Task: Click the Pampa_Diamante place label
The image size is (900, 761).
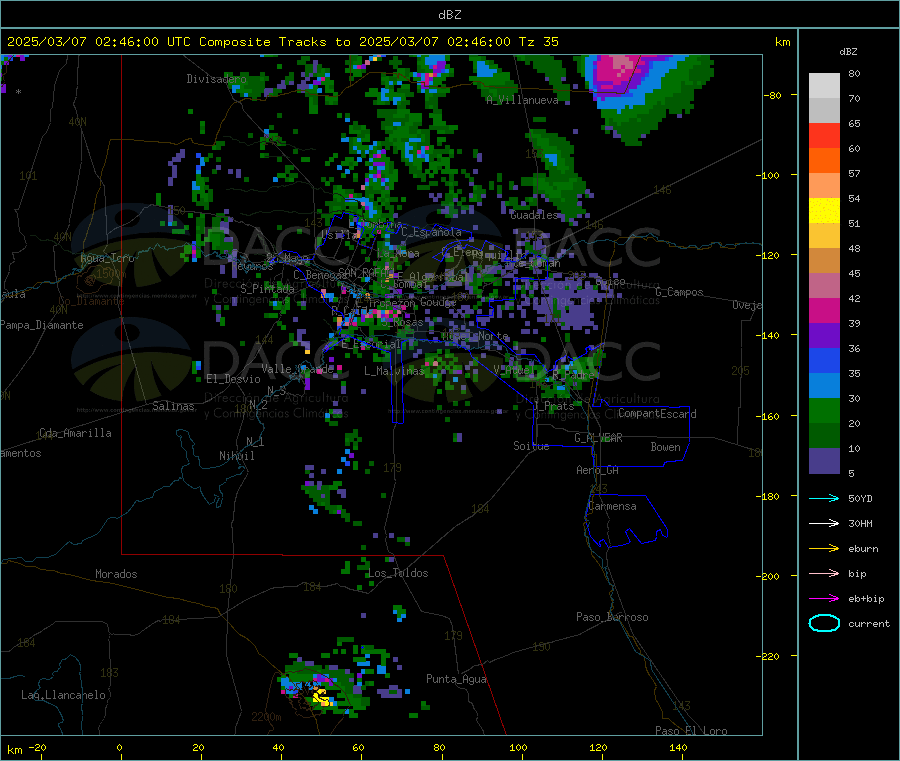Action: [x=42, y=325]
